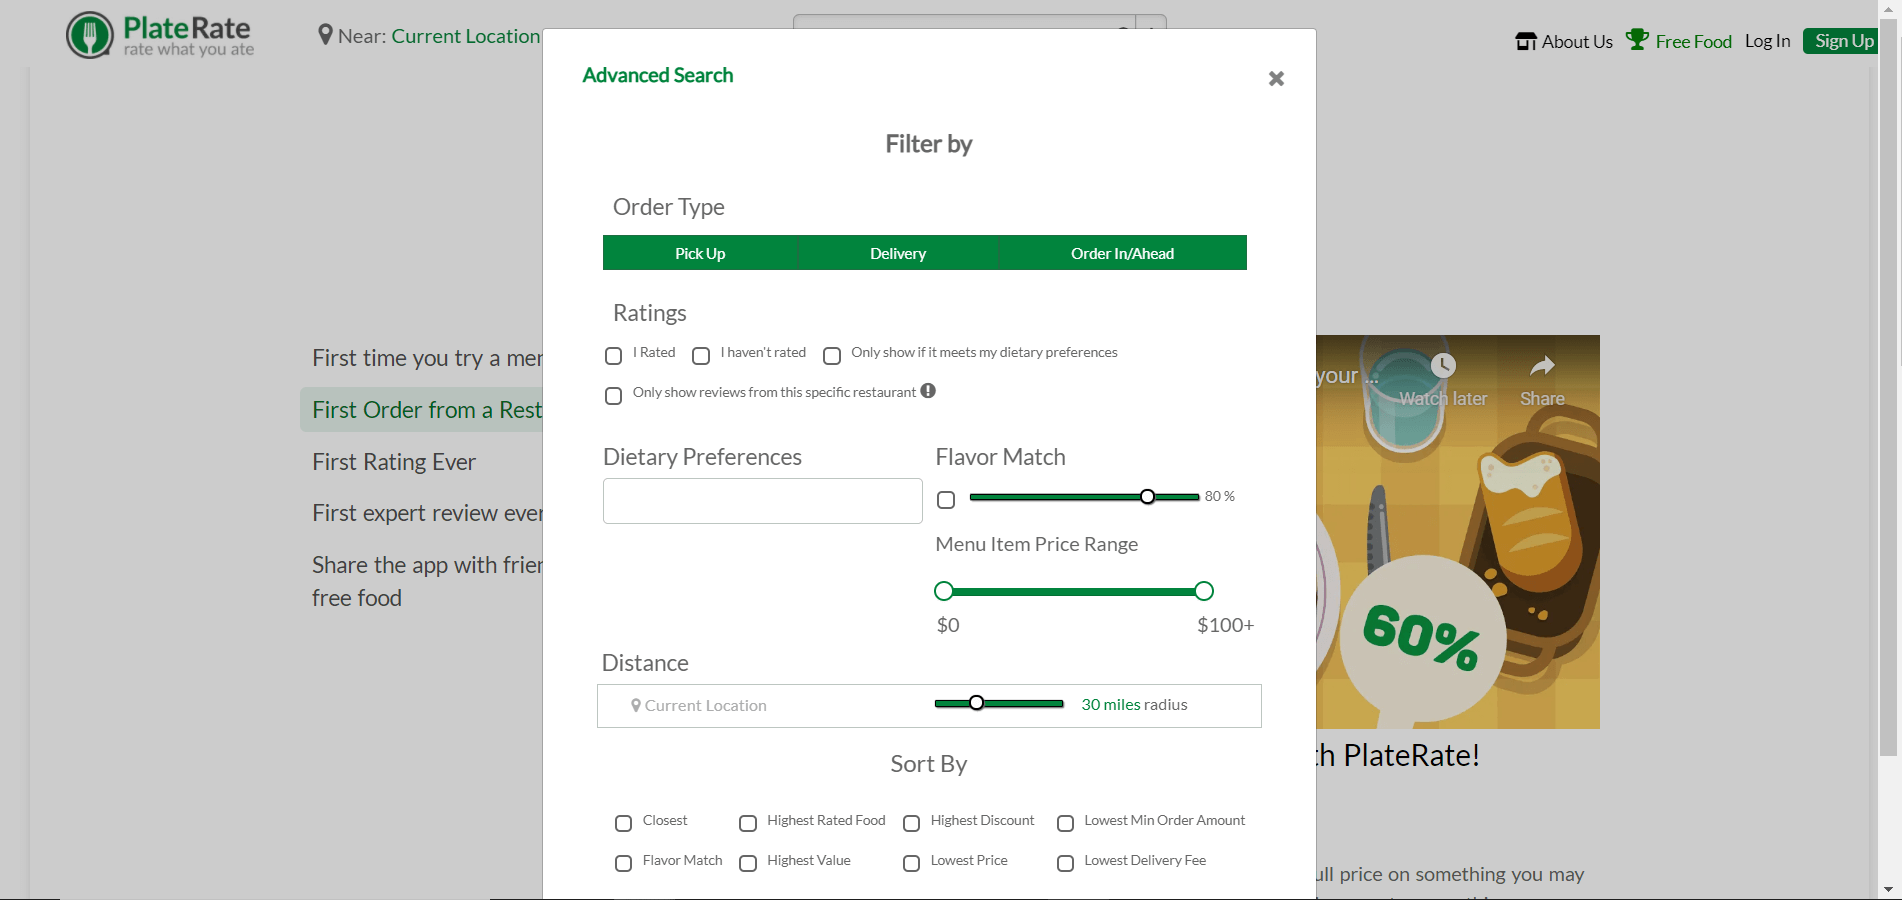The height and width of the screenshot is (900, 1902).
Task: Click the info icon beside specific restaurant reviews
Action: [928, 391]
